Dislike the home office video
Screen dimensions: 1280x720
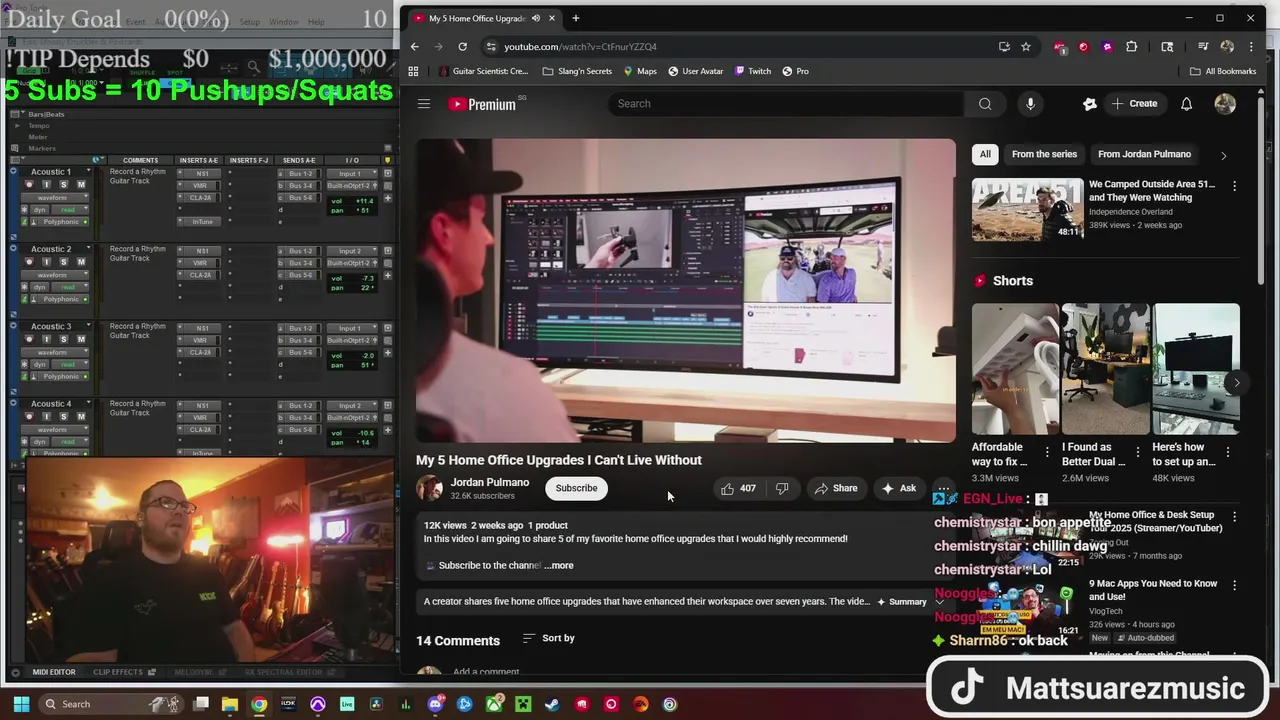782,488
